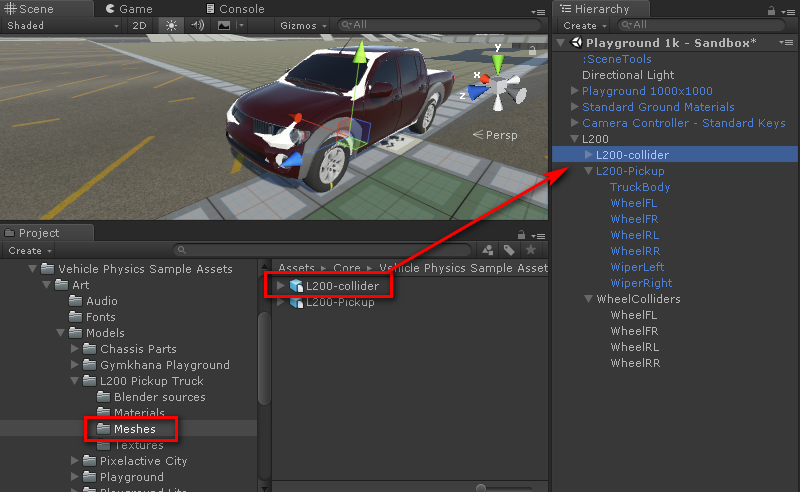Select L200-collider asset in Project
Screen dimensions: 800x492
coord(342,286)
